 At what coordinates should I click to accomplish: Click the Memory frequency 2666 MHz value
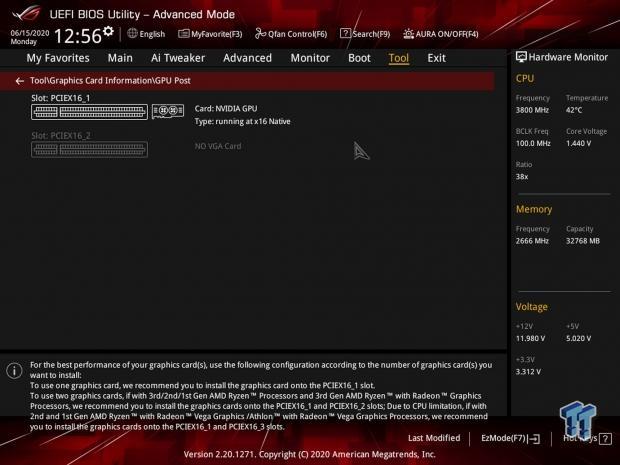pyautogui.click(x=532, y=241)
